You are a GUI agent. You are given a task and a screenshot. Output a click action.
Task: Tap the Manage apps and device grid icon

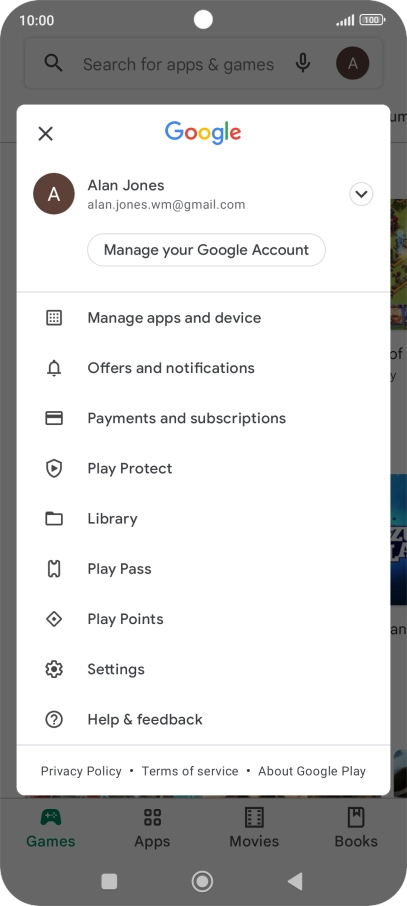coord(54,317)
